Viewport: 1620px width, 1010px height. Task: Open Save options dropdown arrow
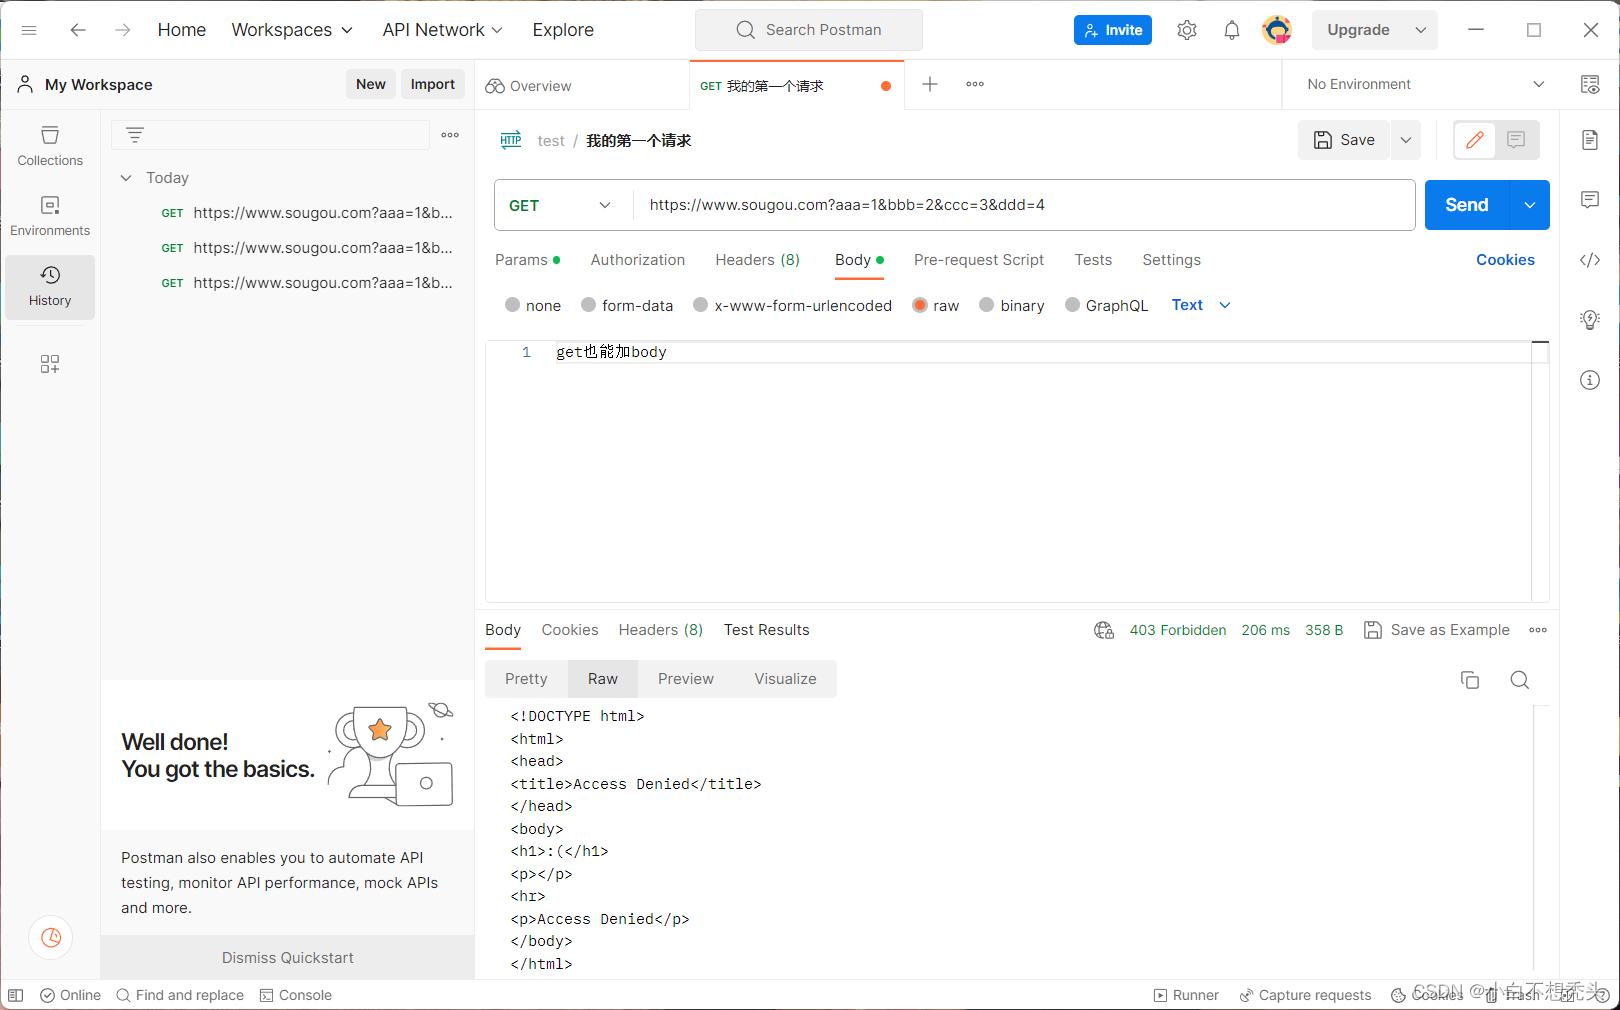click(x=1406, y=140)
